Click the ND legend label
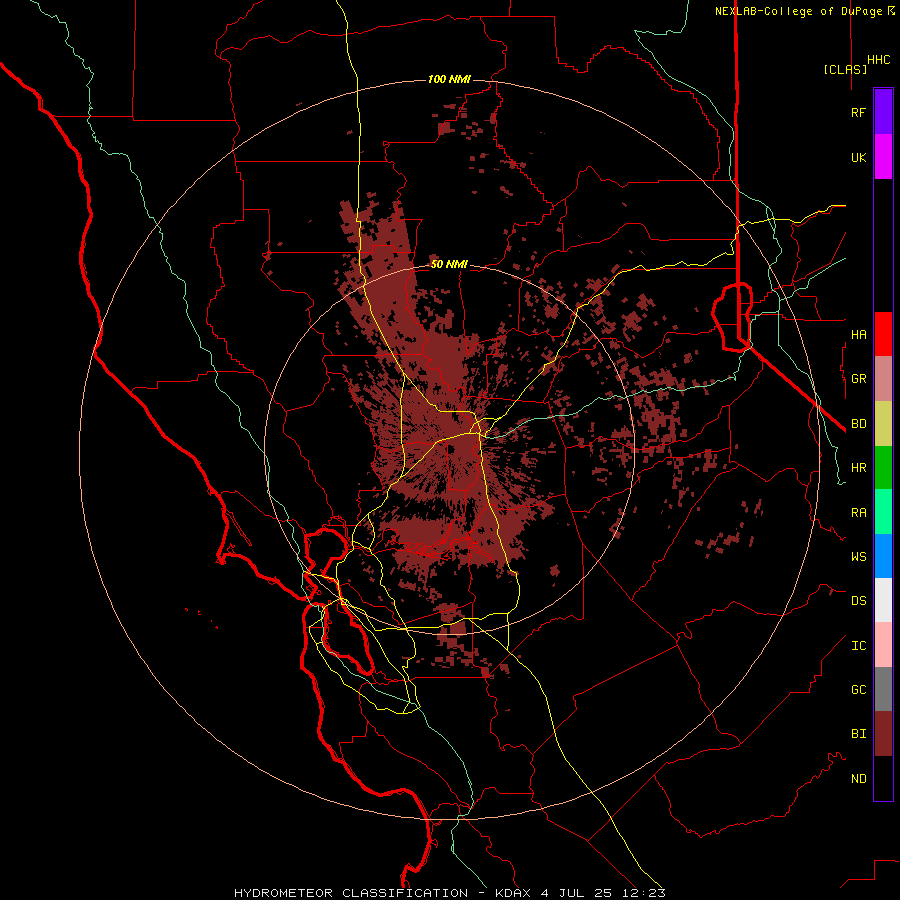900x900 pixels. tap(858, 778)
